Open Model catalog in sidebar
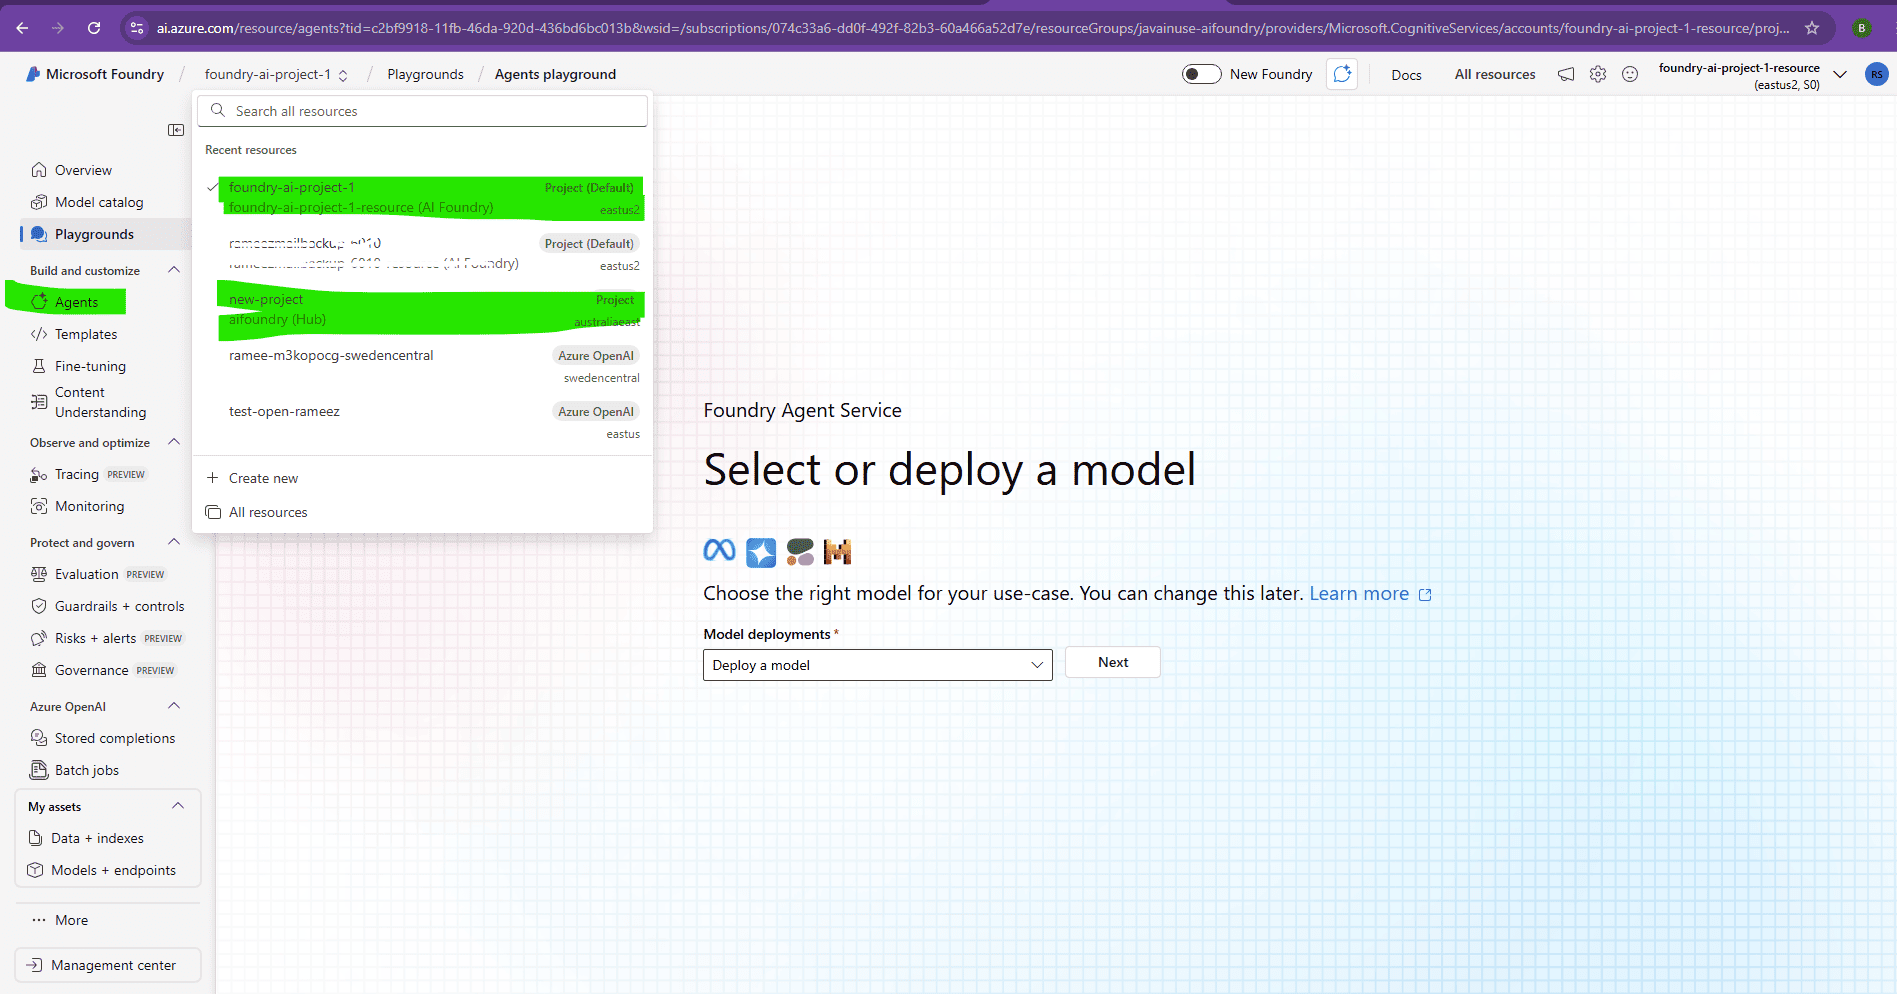The height and width of the screenshot is (994, 1897). [99, 202]
